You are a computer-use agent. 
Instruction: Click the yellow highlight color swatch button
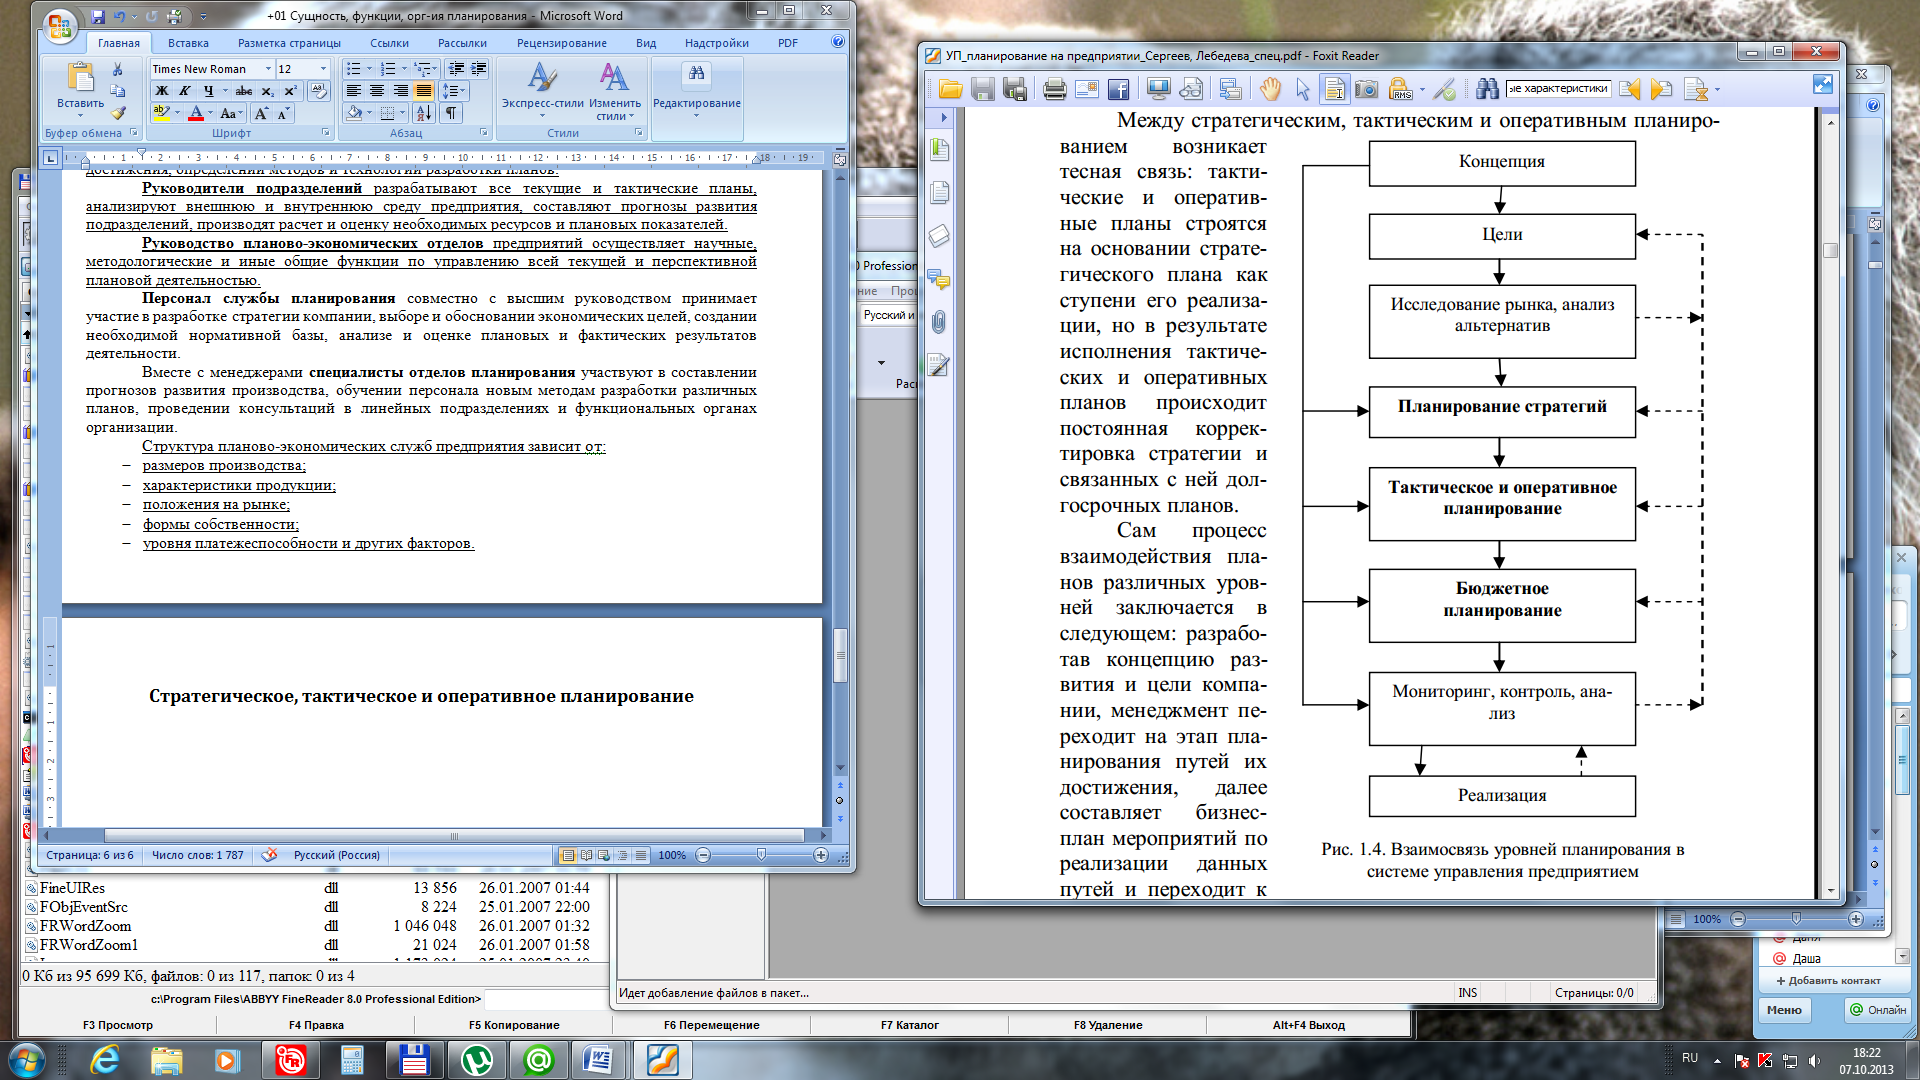click(x=161, y=114)
